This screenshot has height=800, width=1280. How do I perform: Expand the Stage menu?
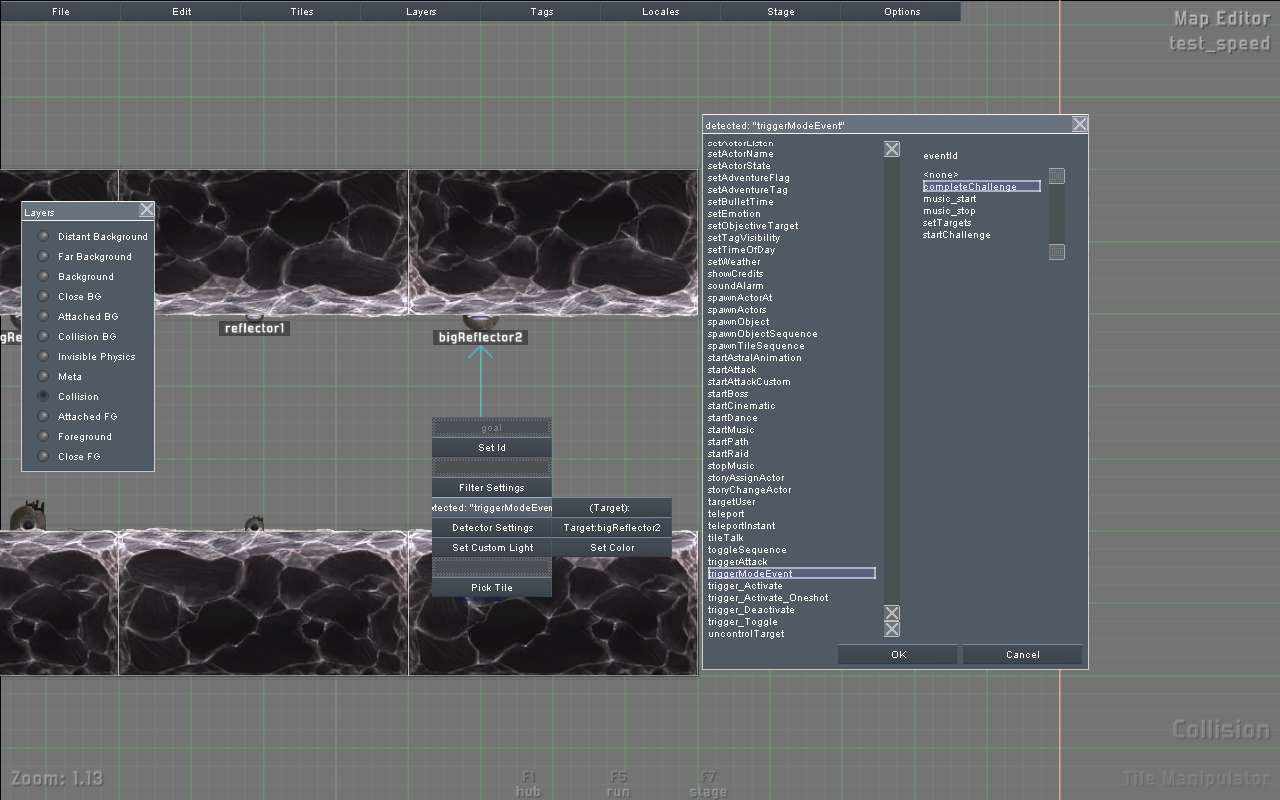(781, 12)
